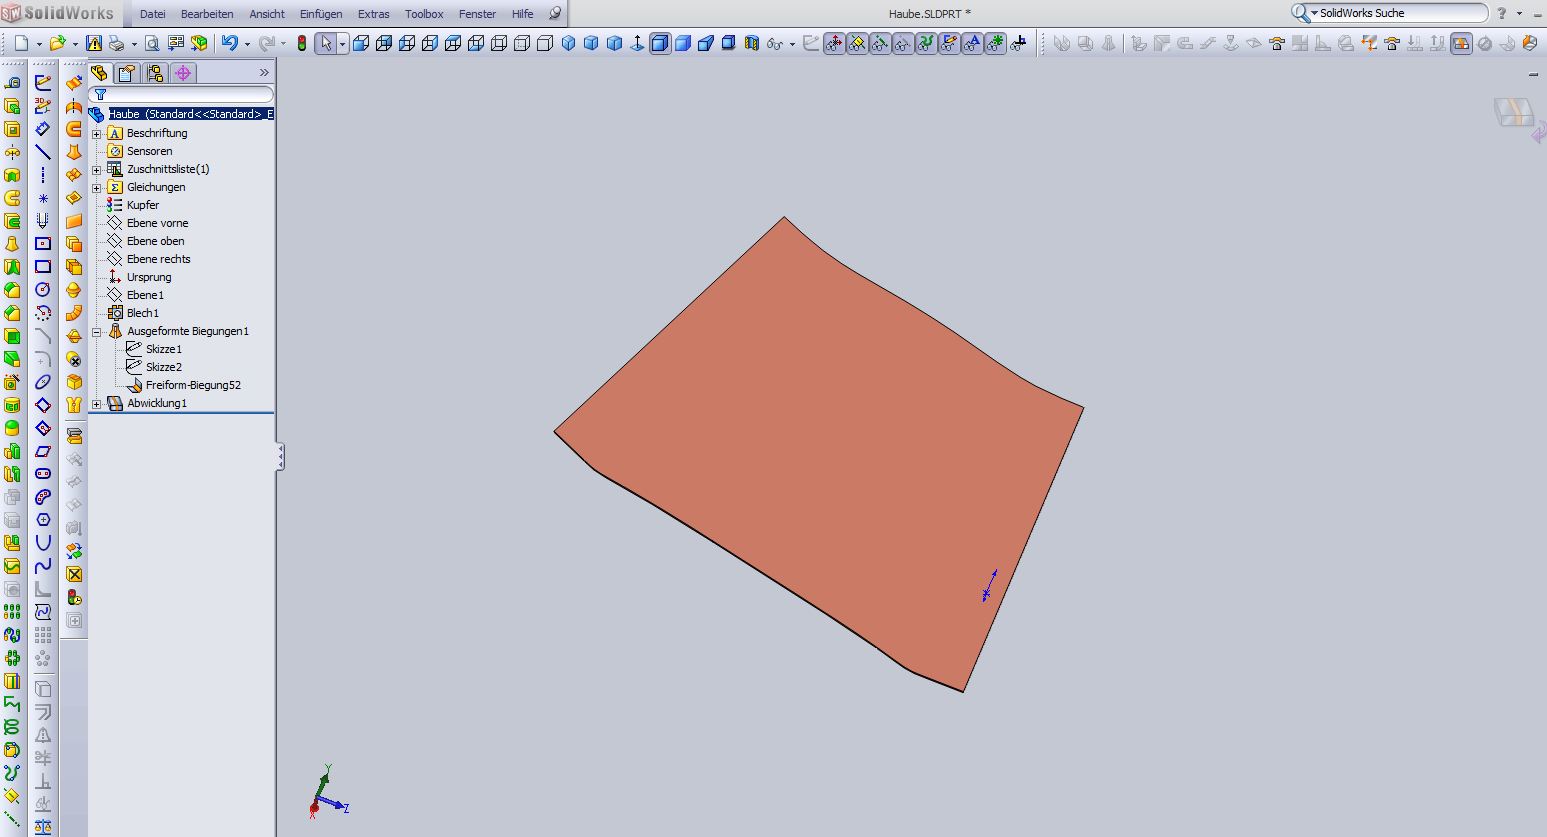Click the panel collapse handle on splitter
Screen dimensions: 1547x837
click(281, 457)
